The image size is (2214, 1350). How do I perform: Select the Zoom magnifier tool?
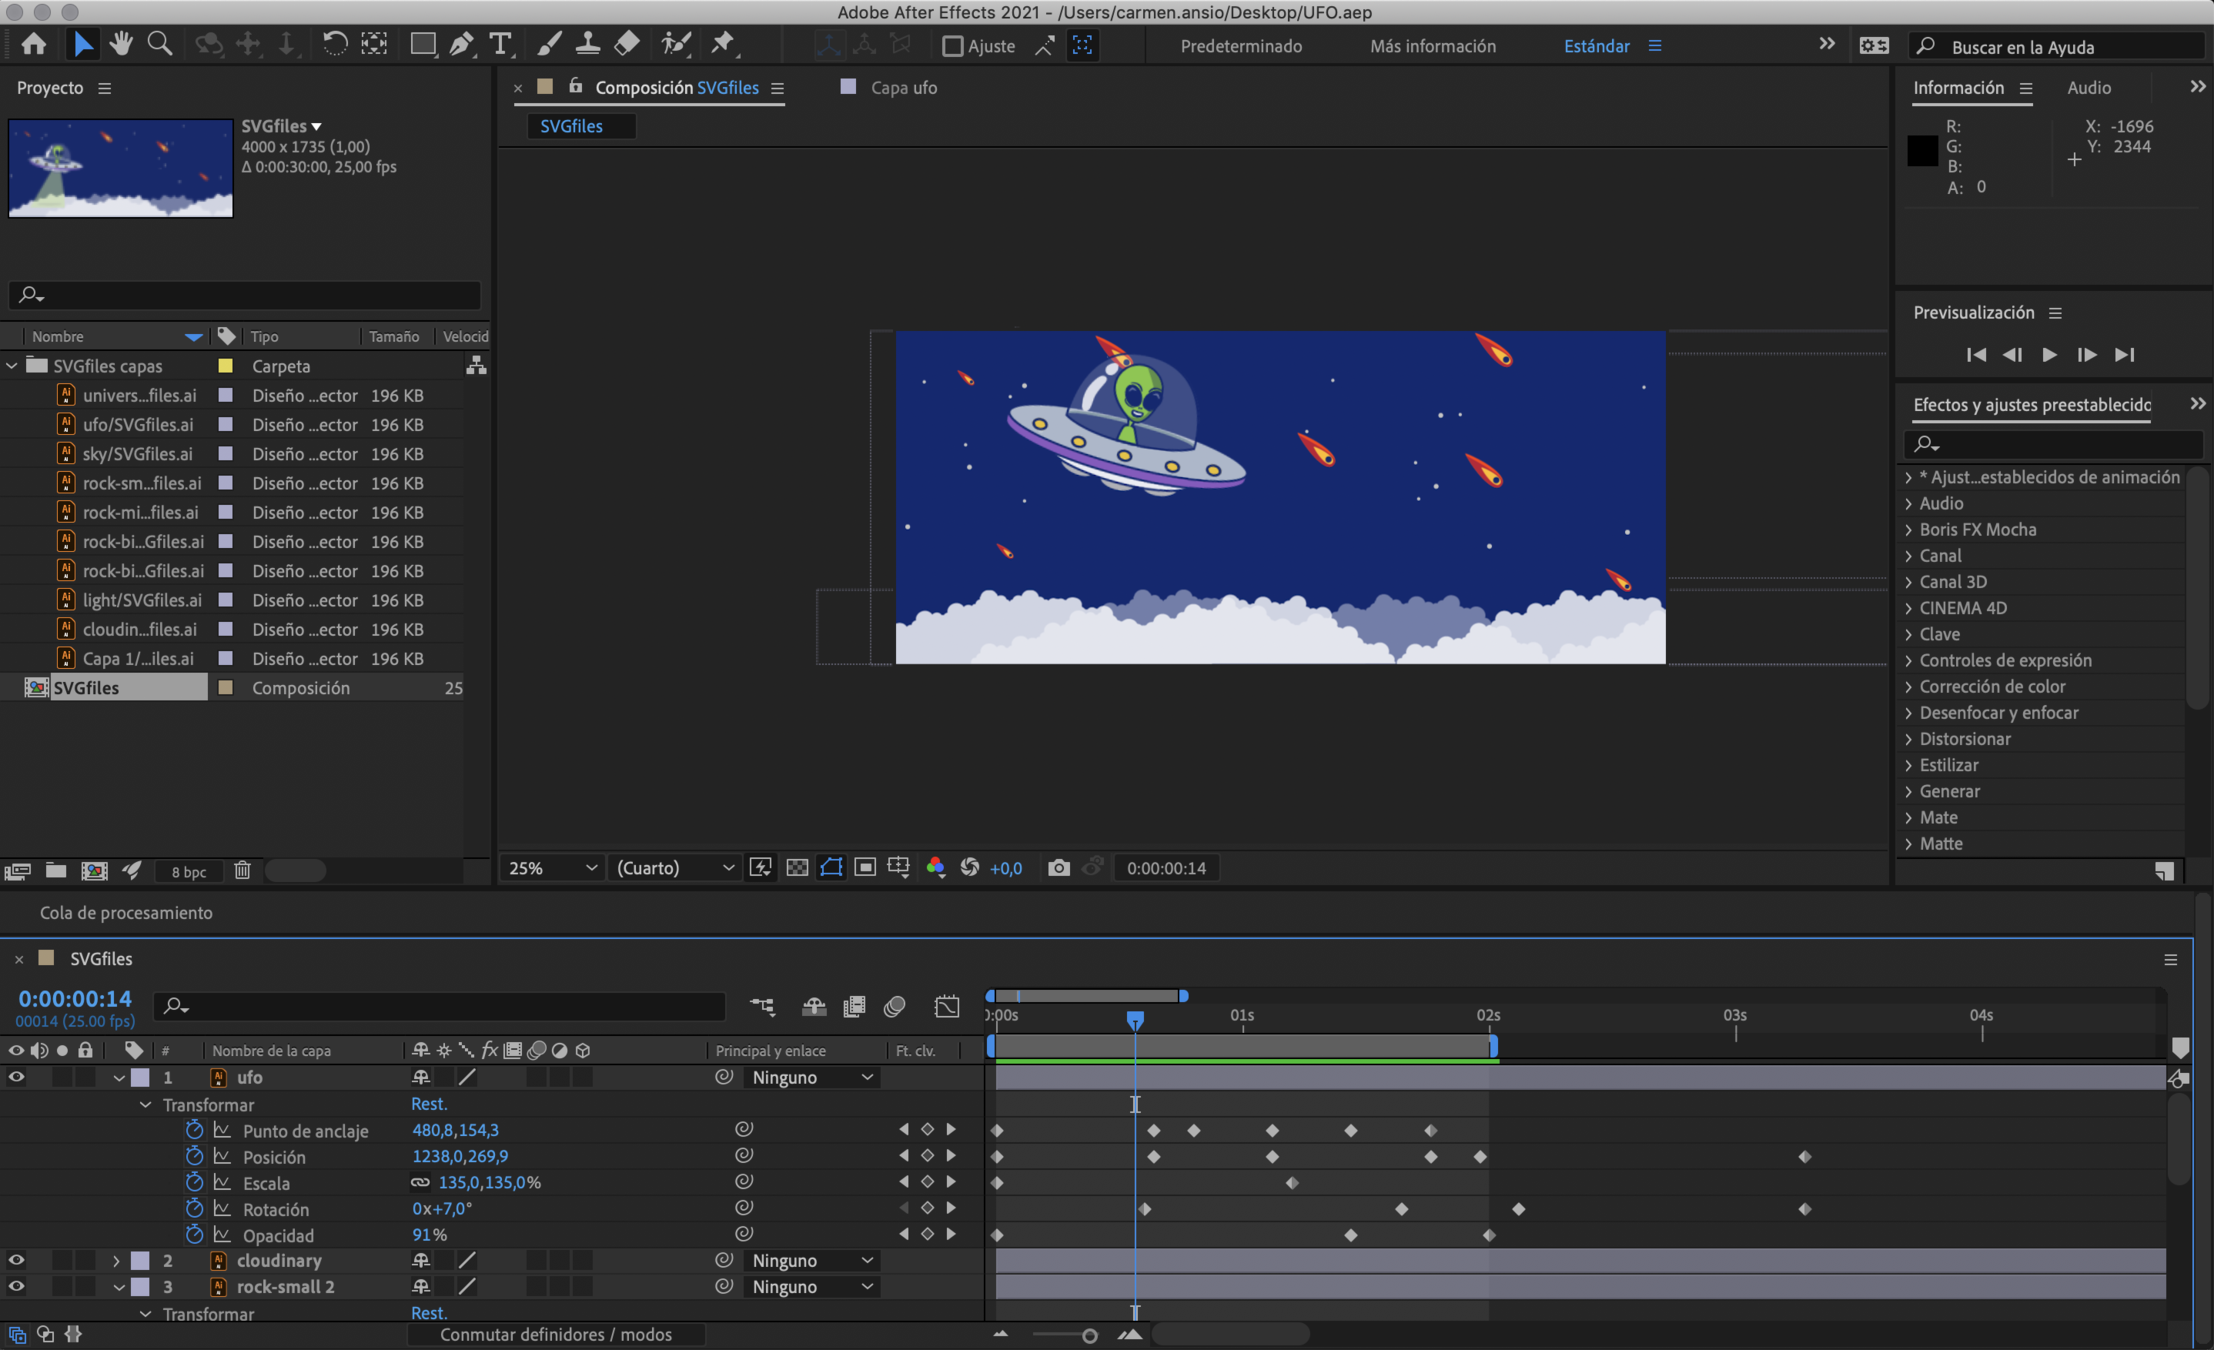159,44
